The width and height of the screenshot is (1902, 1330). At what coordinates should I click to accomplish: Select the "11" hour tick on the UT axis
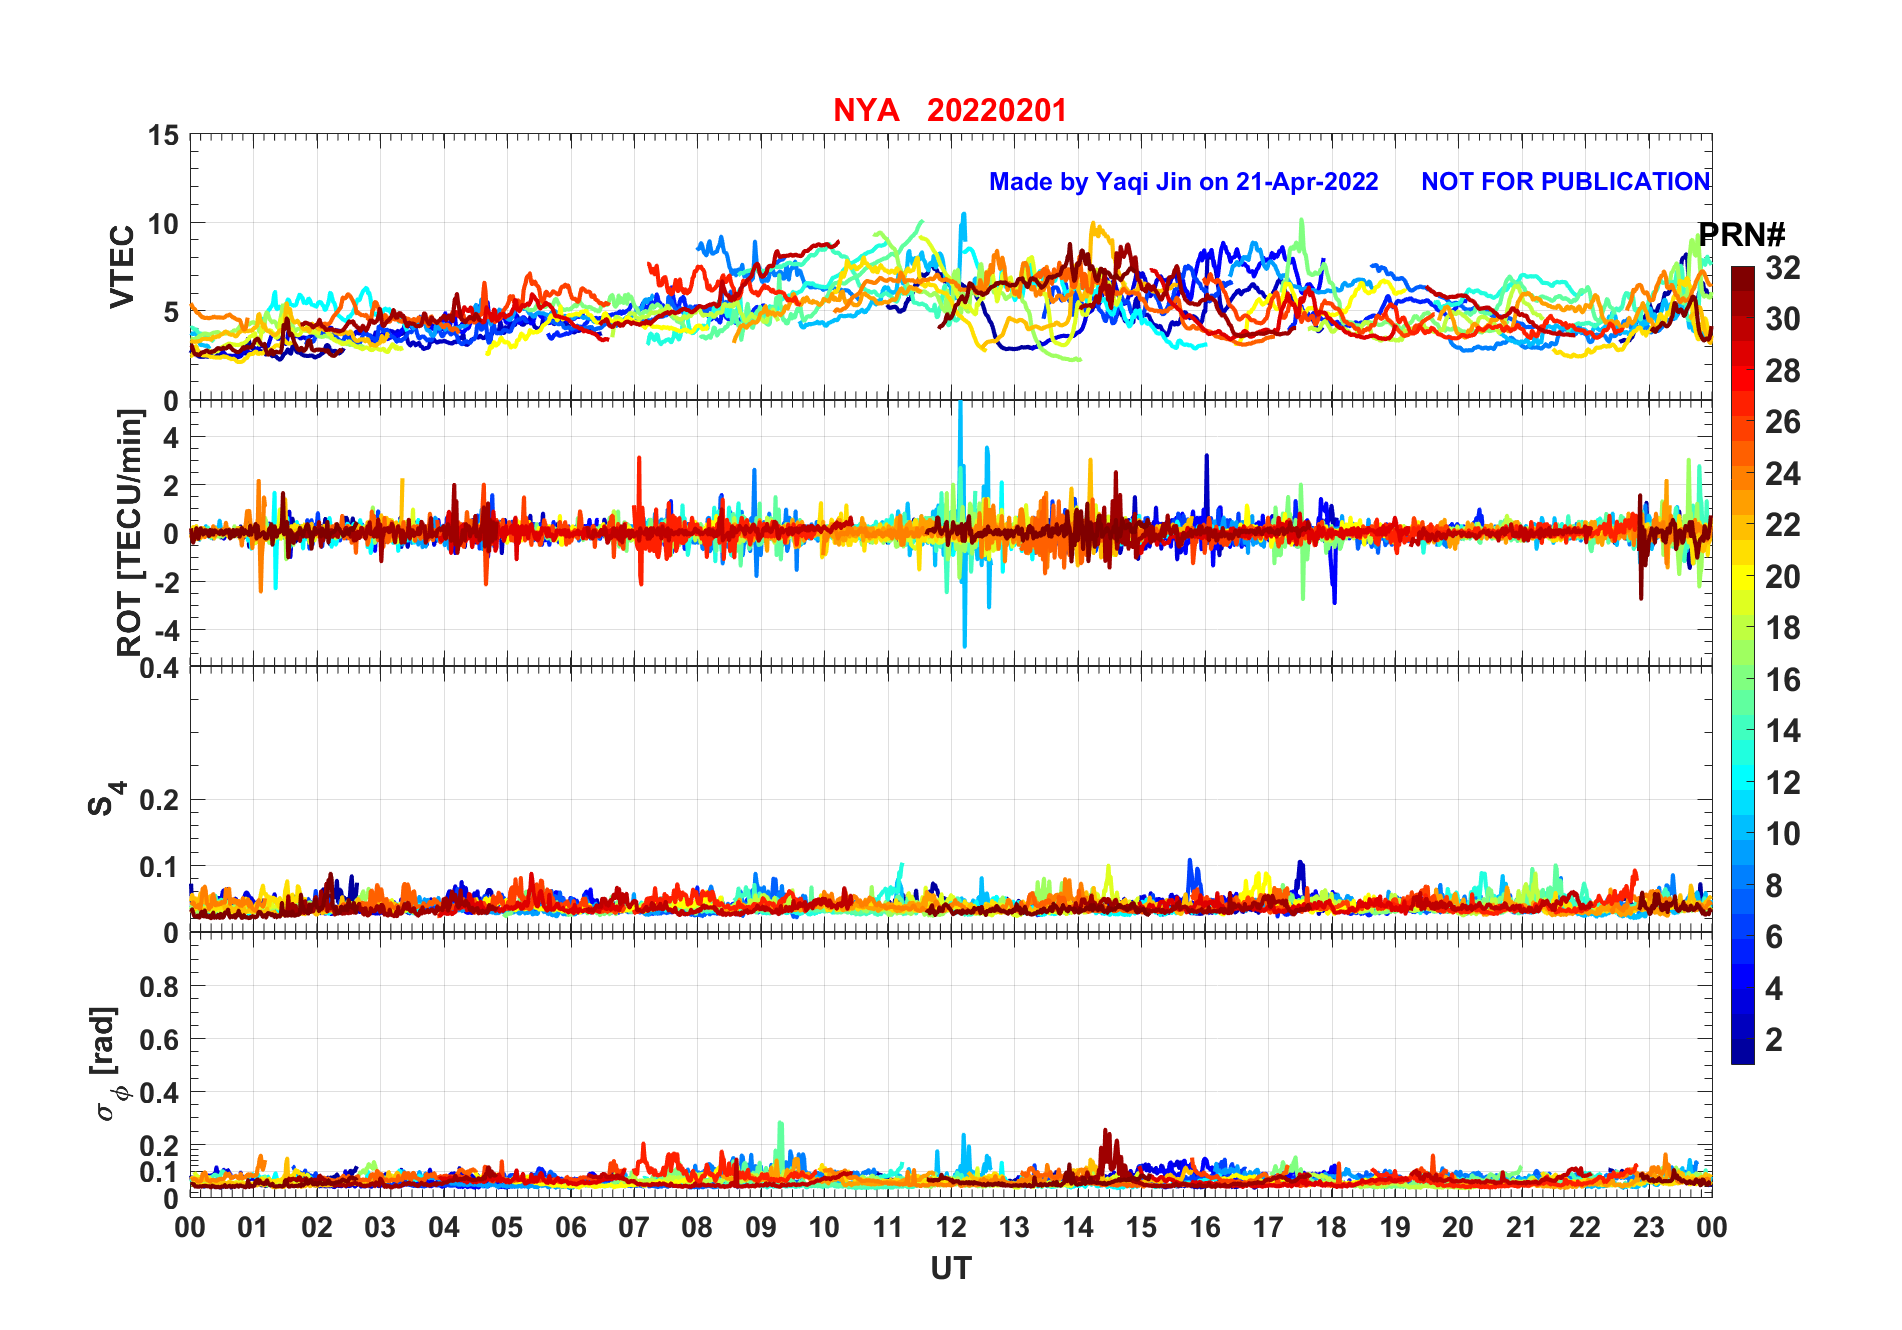(888, 1227)
